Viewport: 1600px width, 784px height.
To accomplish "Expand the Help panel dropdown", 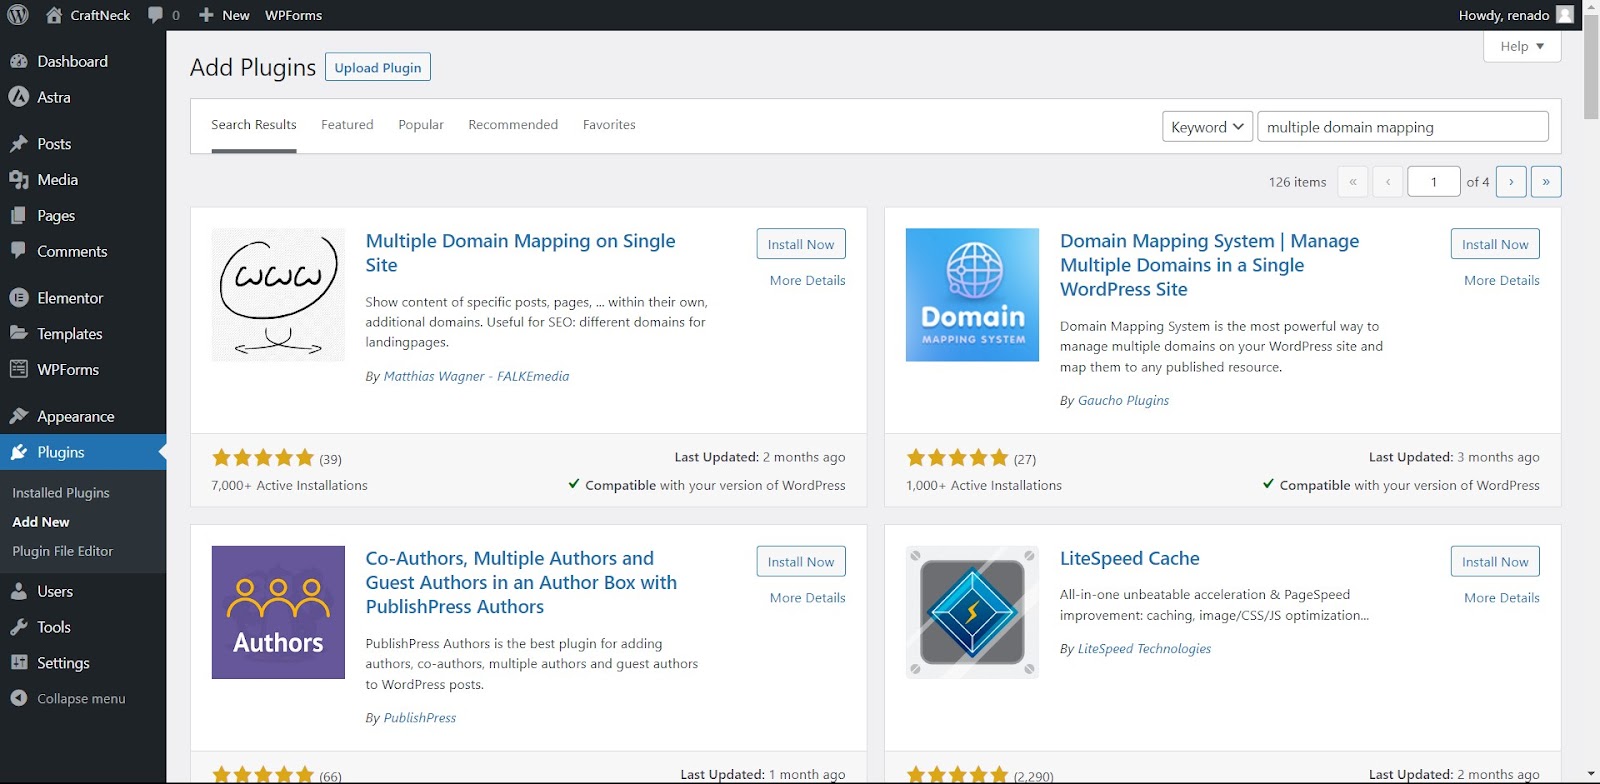I will (1522, 46).
